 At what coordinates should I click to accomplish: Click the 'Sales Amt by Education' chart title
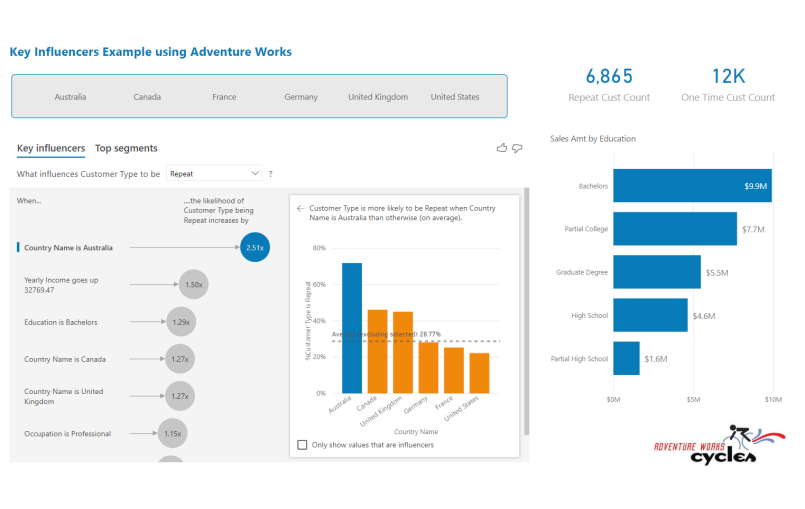592,139
